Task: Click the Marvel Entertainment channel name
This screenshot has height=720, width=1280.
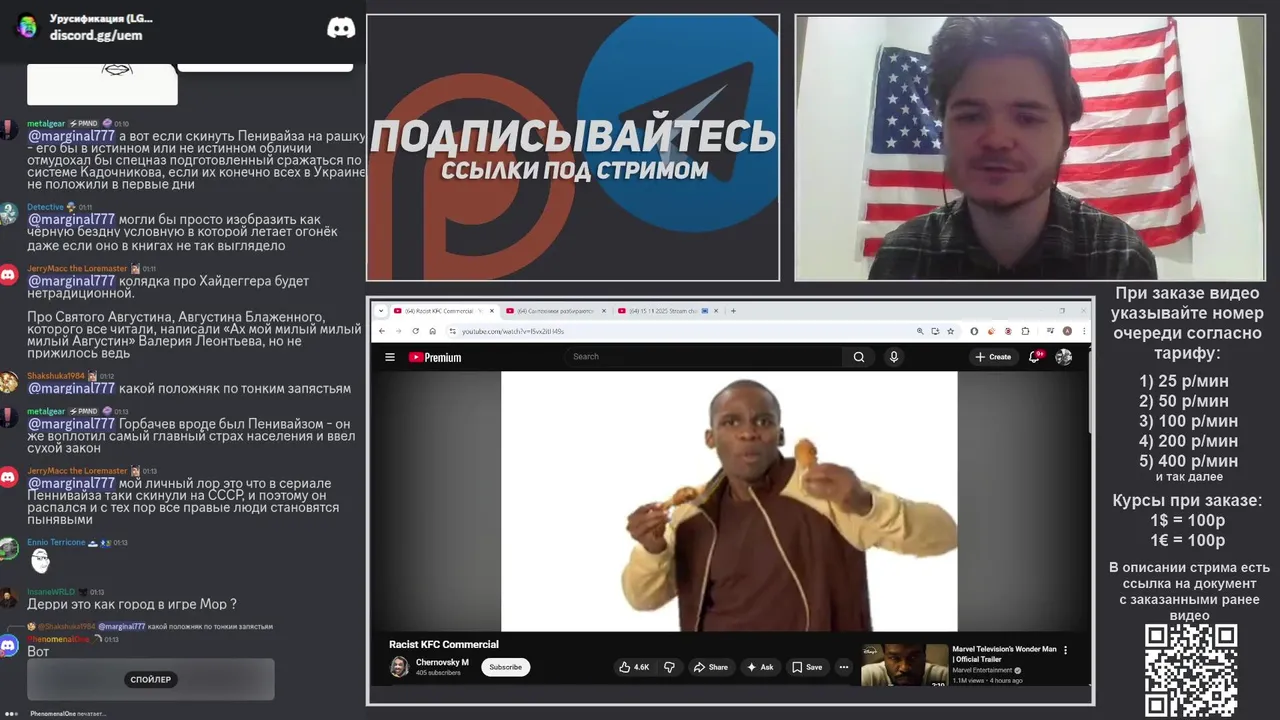Action: point(983,670)
